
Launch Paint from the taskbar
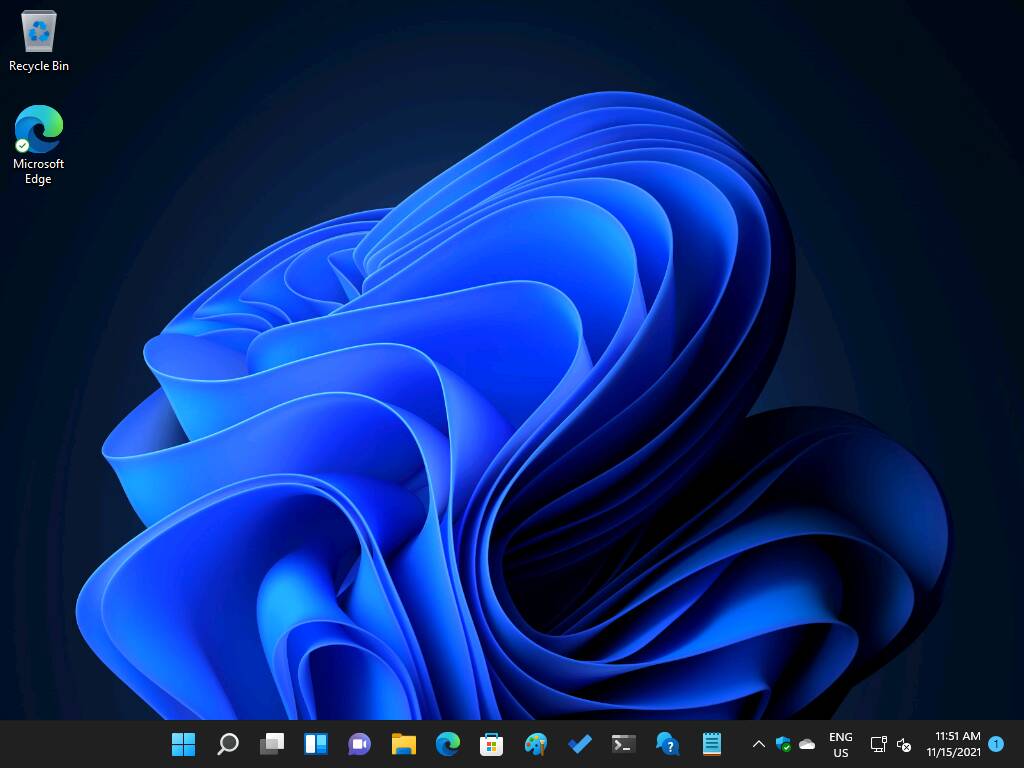[x=536, y=744]
